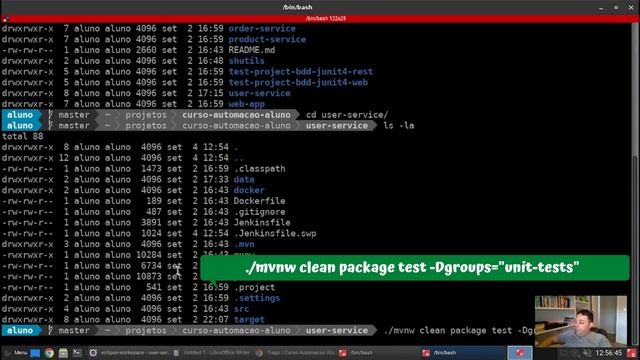Image resolution: width=640 pixels, height=360 pixels.
Task: Click the 'master' branch segment in bottom prompt
Action: pyautogui.click(x=73, y=331)
